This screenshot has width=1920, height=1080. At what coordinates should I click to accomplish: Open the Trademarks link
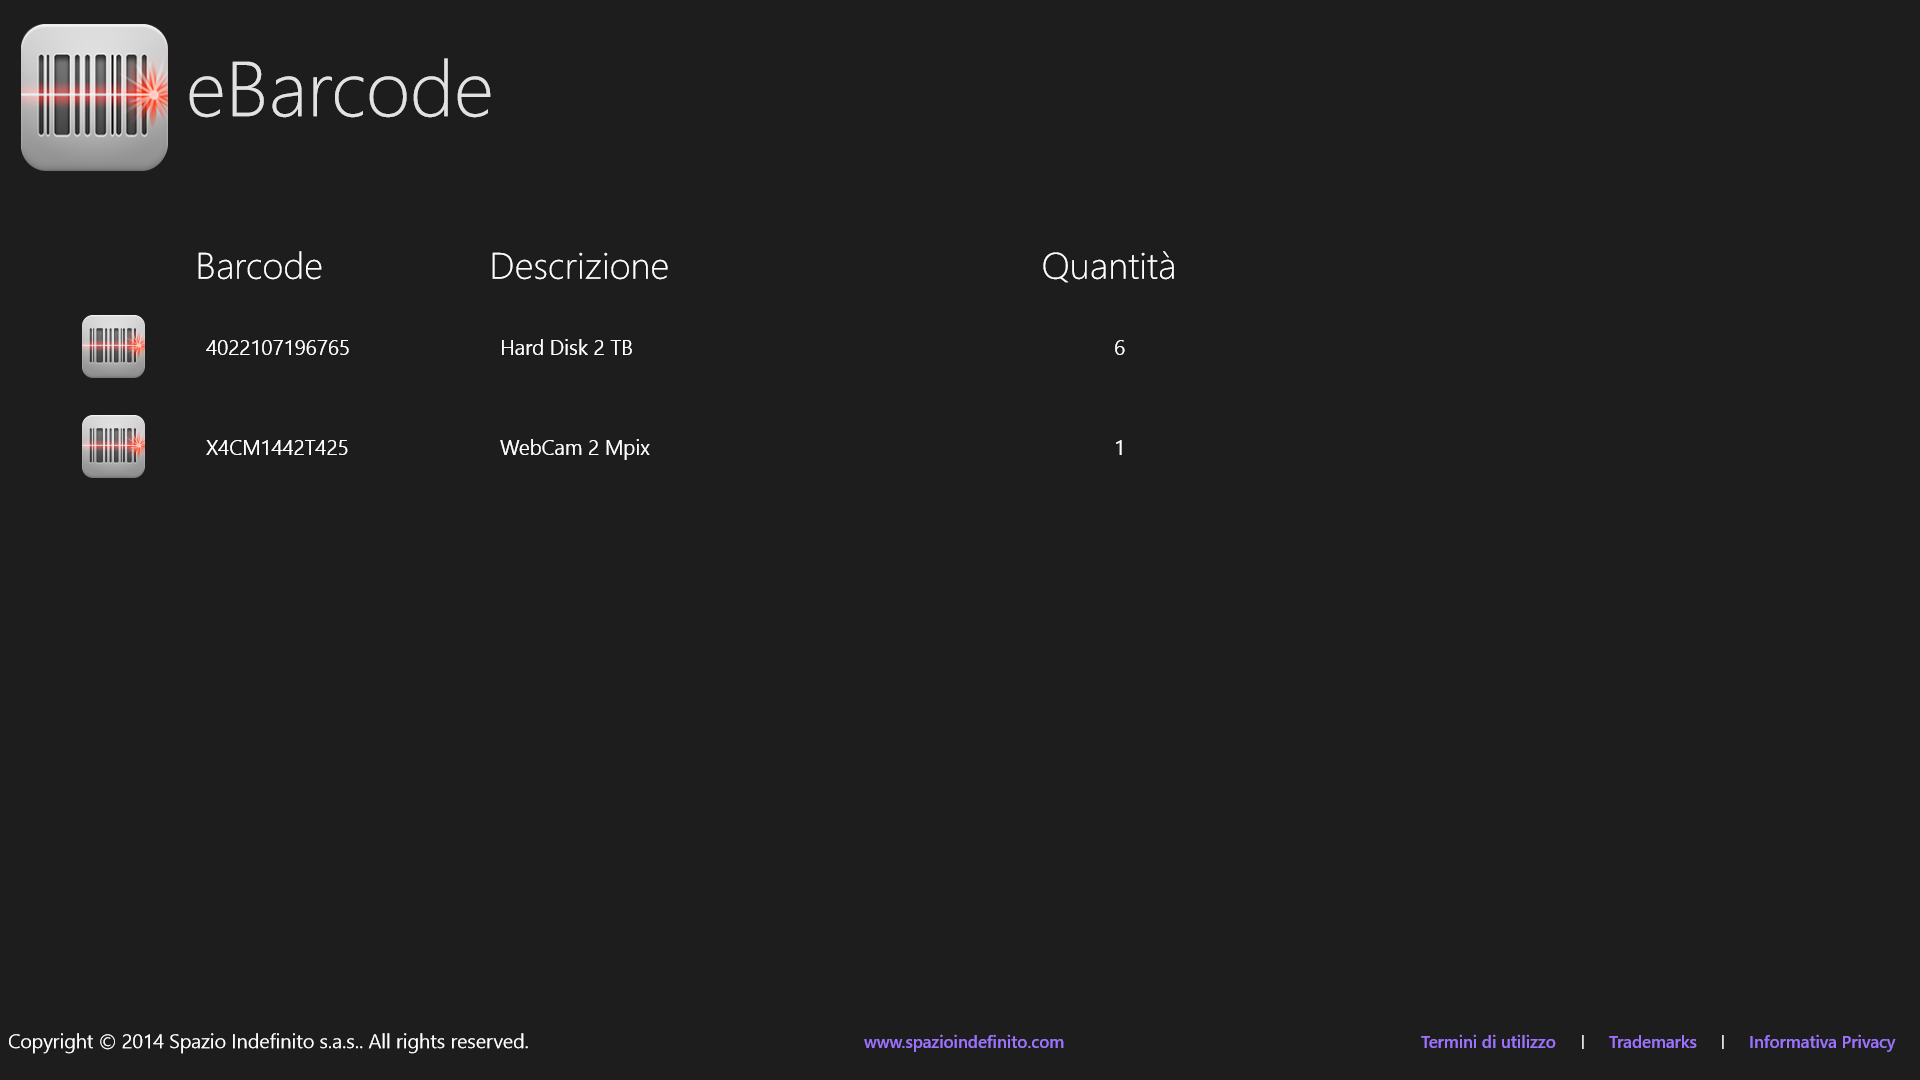click(x=1652, y=1042)
